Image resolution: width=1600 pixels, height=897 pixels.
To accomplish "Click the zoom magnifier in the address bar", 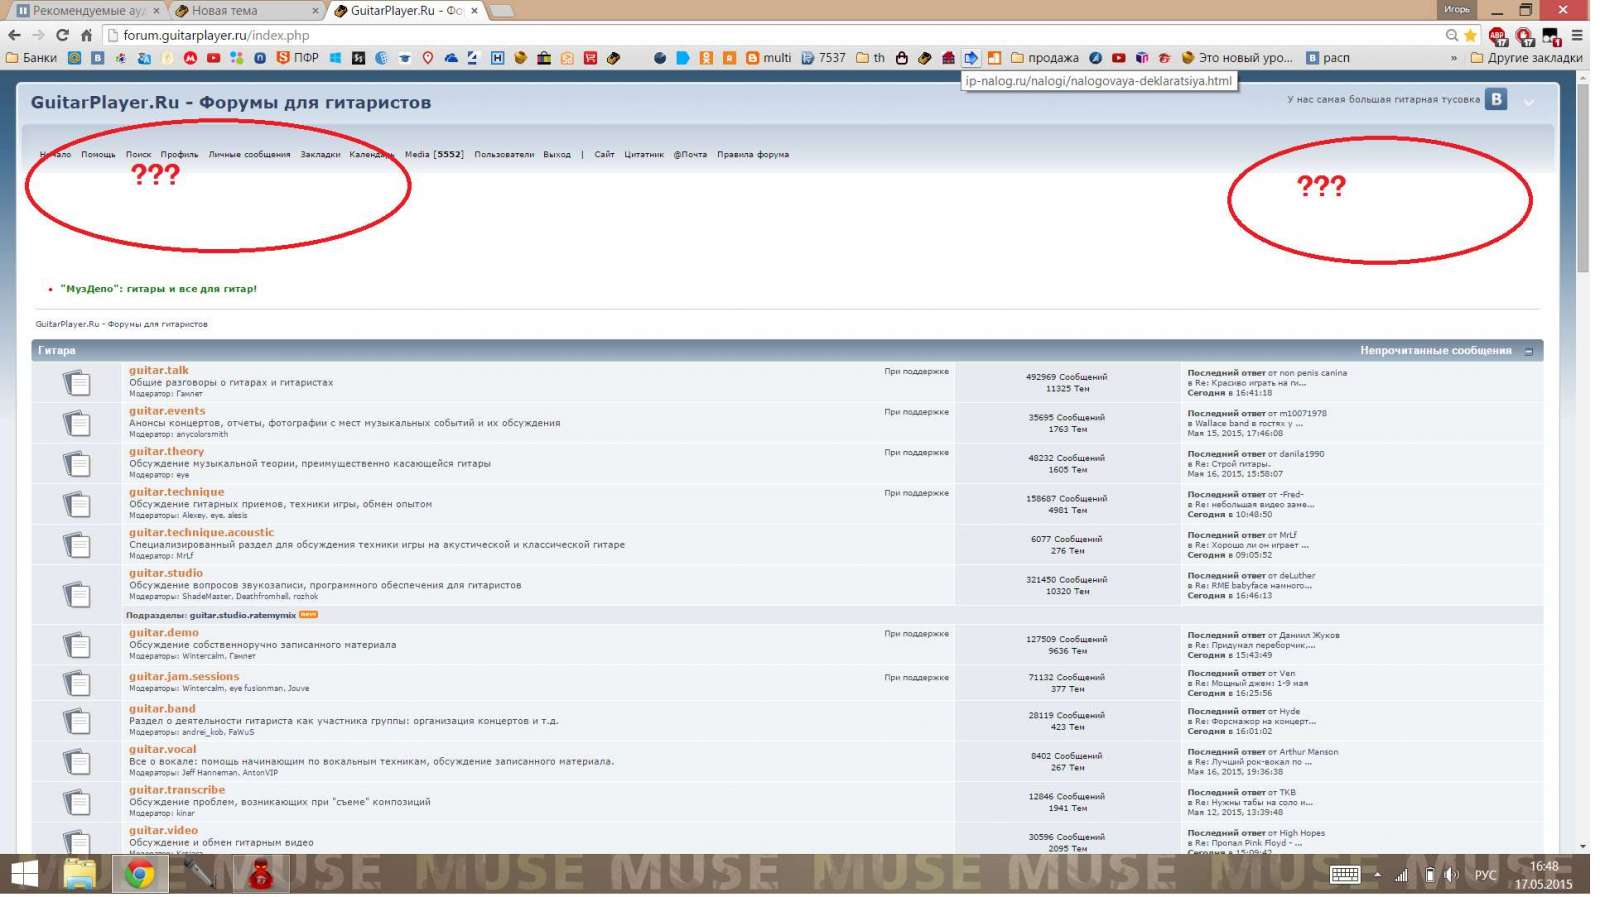I will click(1451, 35).
